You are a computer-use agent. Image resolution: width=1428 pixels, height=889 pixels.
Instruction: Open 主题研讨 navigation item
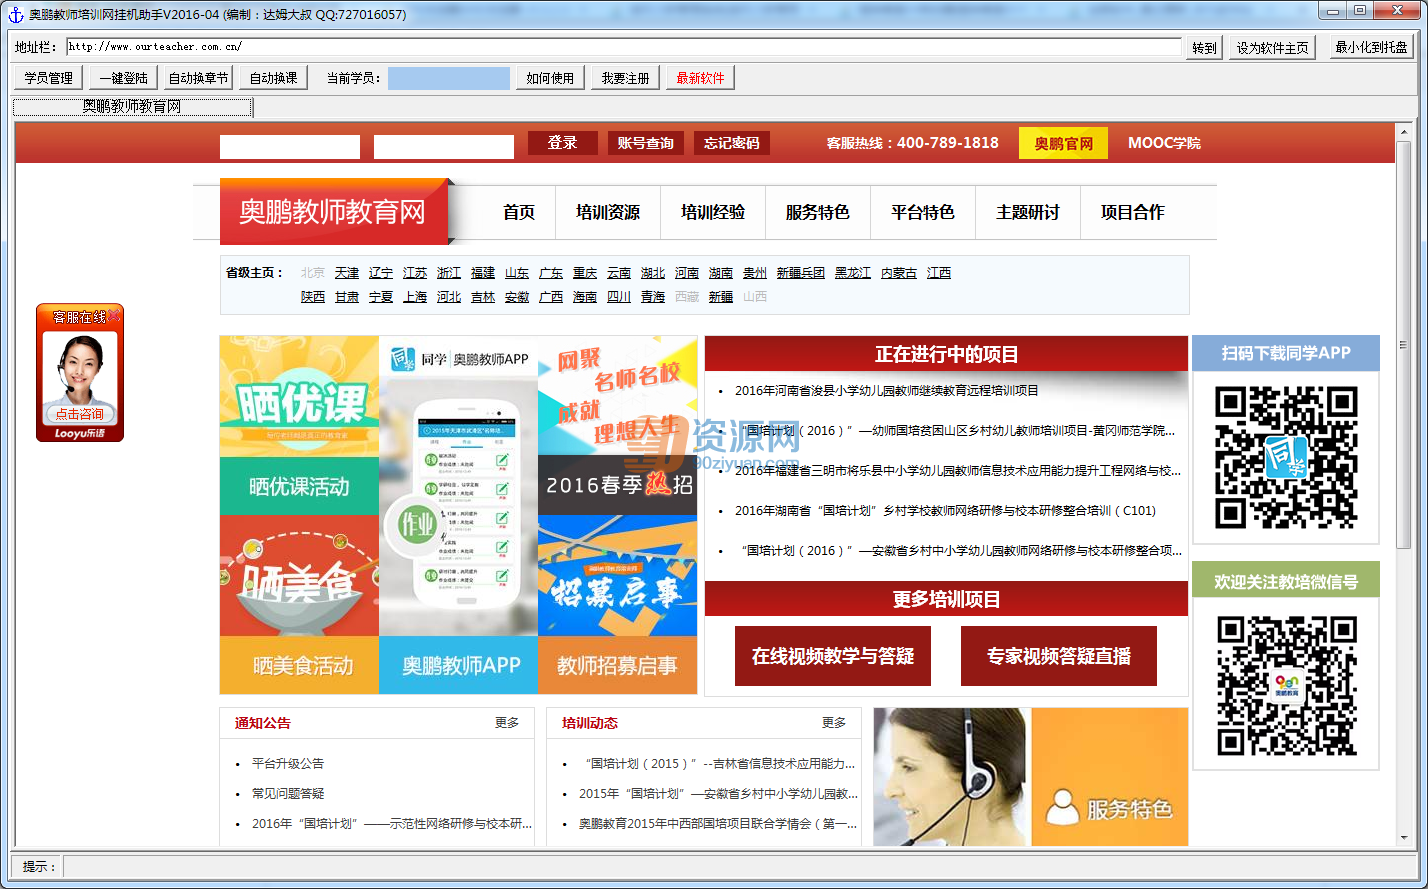click(x=1028, y=212)
